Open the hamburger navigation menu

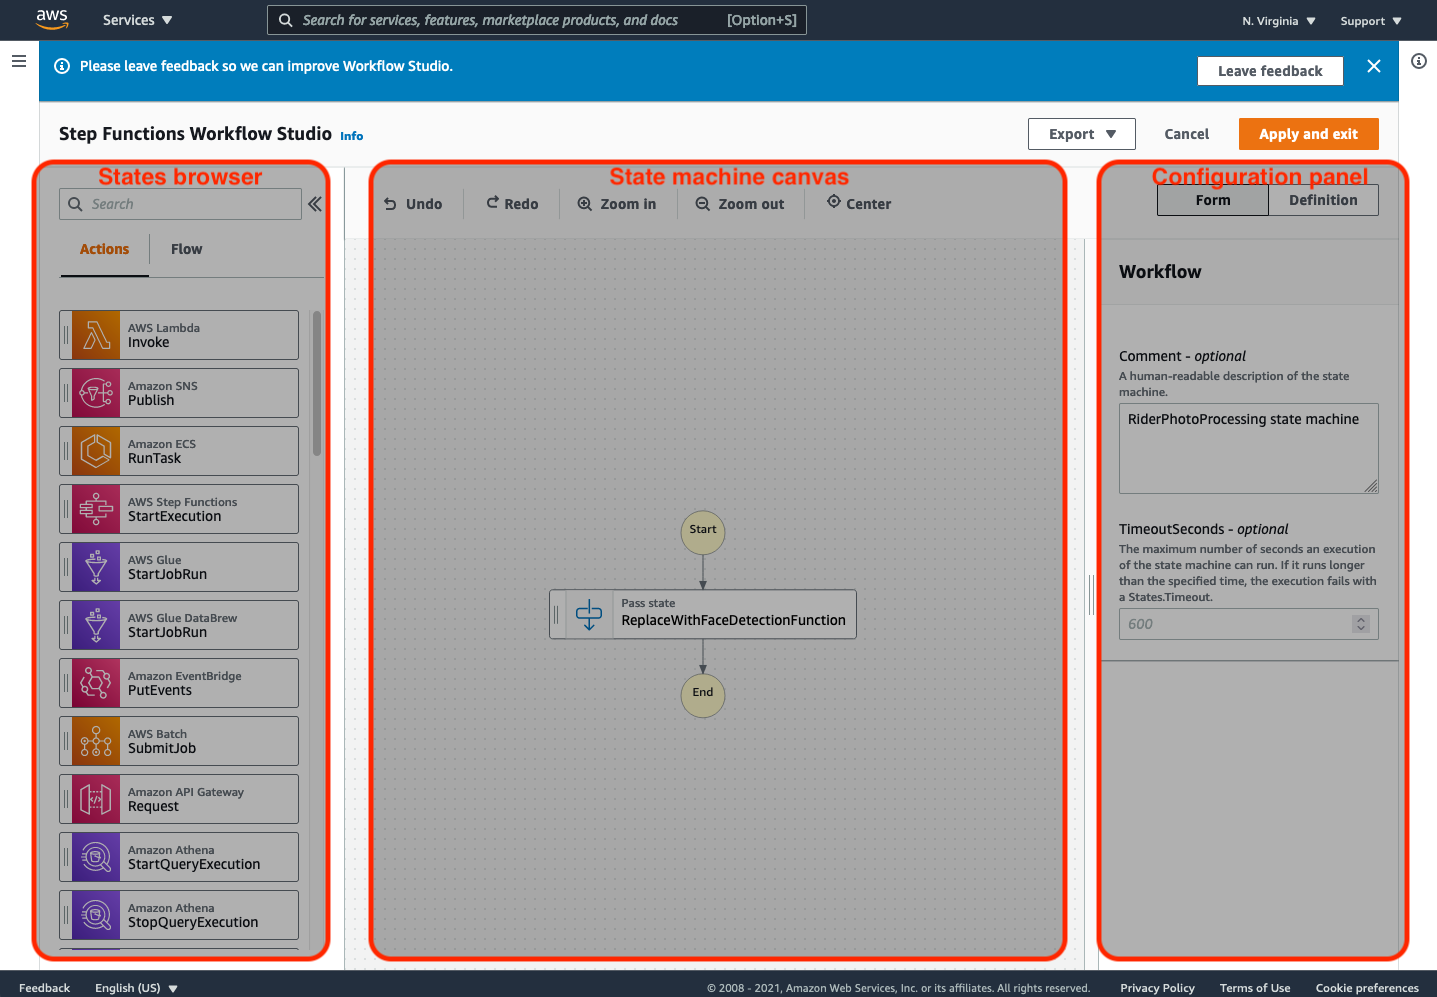(18, 61)
